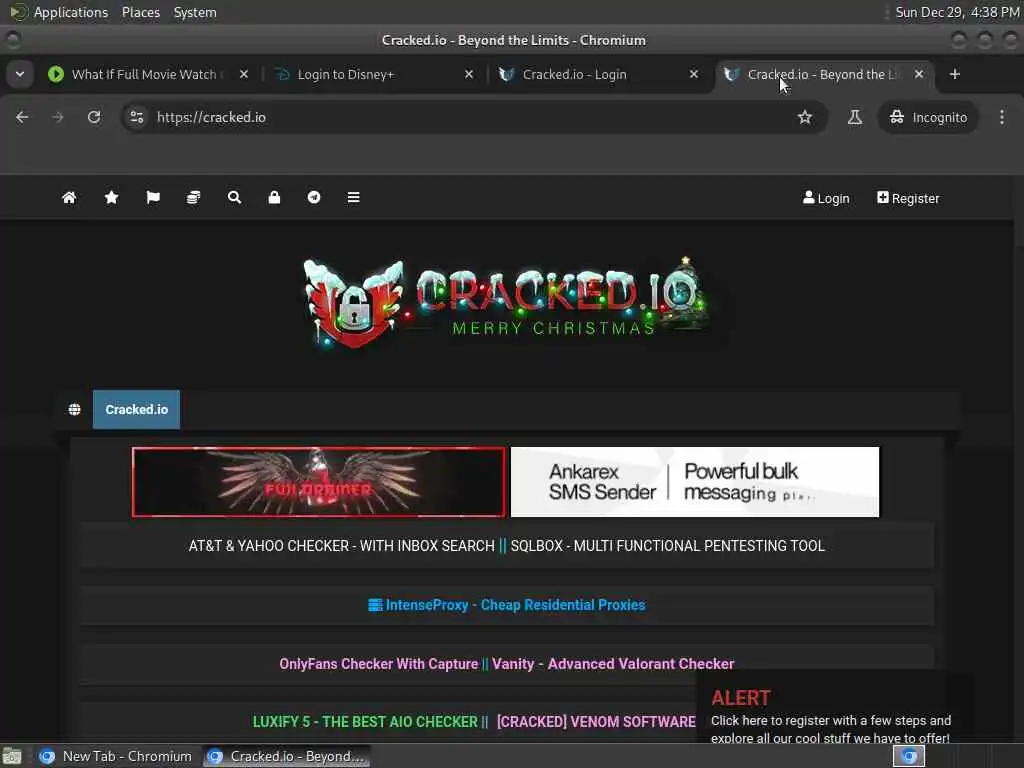Open the home icon in site navbar

69,197
